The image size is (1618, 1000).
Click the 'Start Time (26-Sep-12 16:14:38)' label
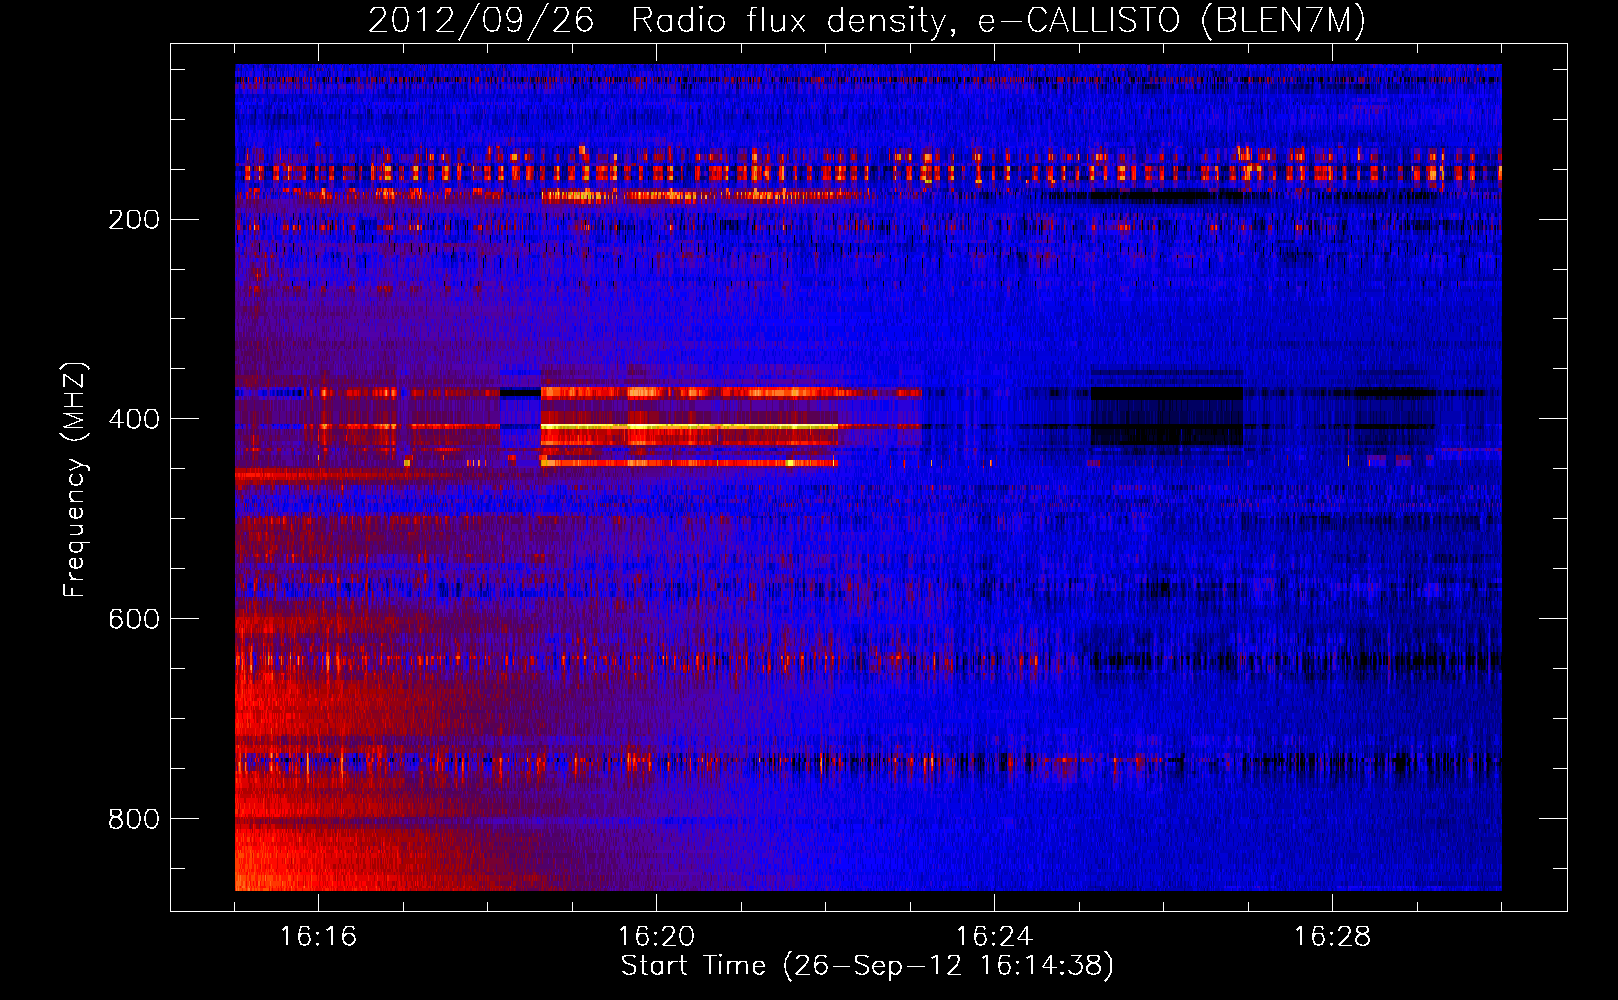[x=867, y=966]
